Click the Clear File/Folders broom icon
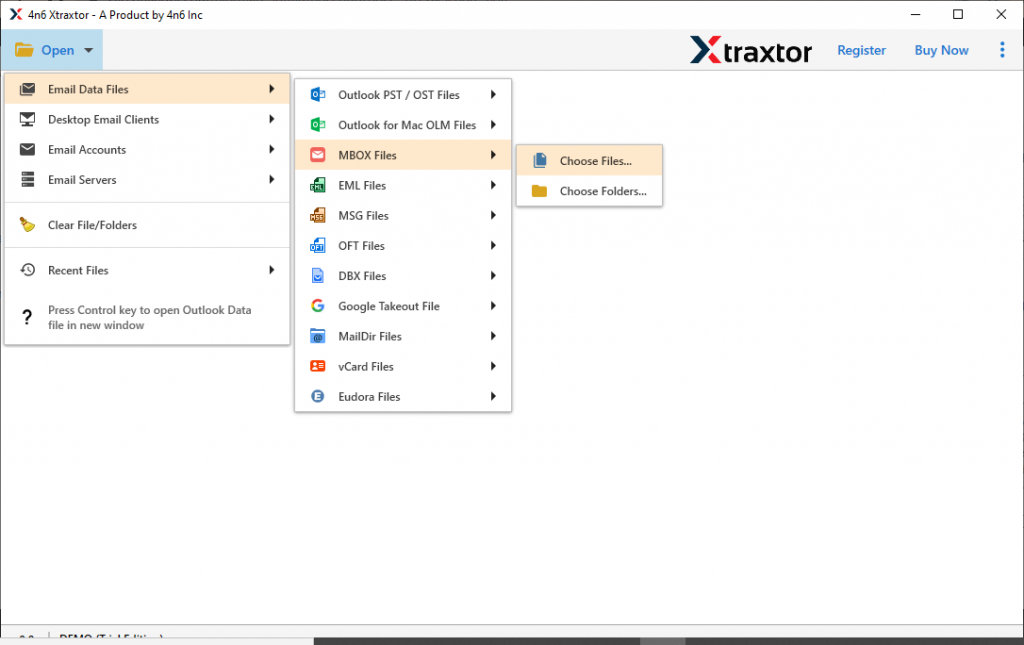Viewport: 1024px width, 645px height. tap(29, 224)
